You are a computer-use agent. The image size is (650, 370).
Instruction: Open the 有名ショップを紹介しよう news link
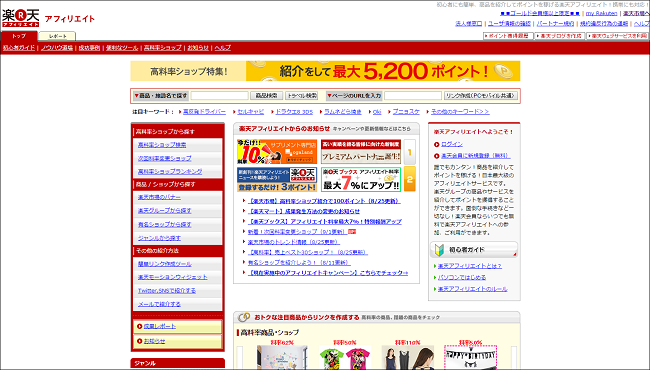(299, 263)
